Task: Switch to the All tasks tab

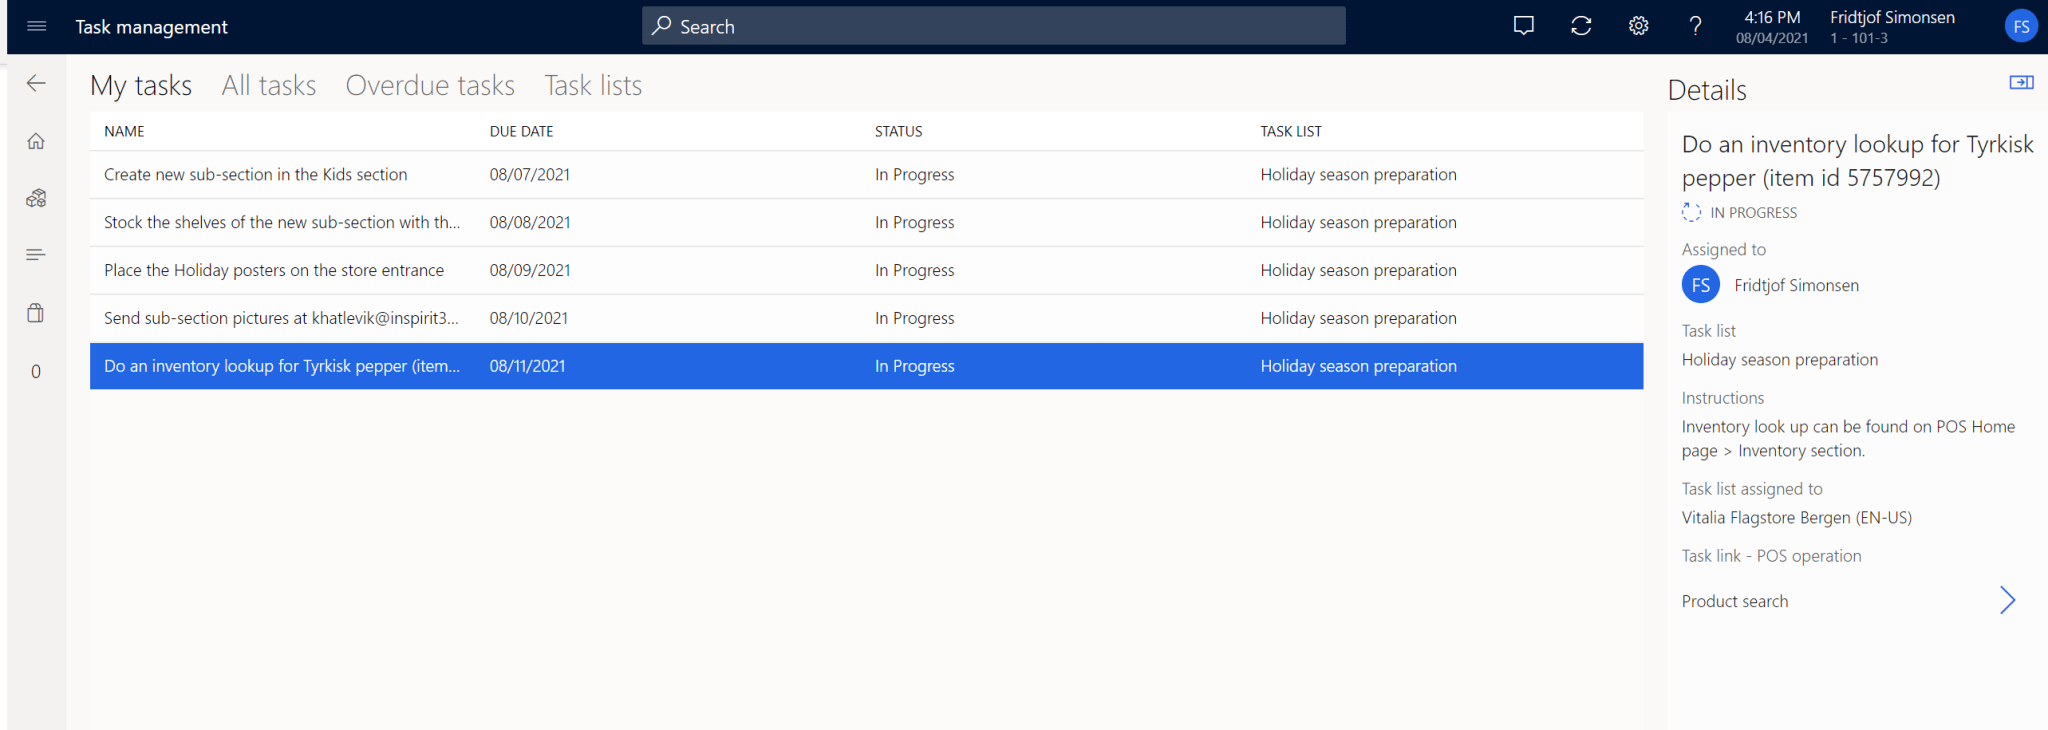Action: (268, 86)
